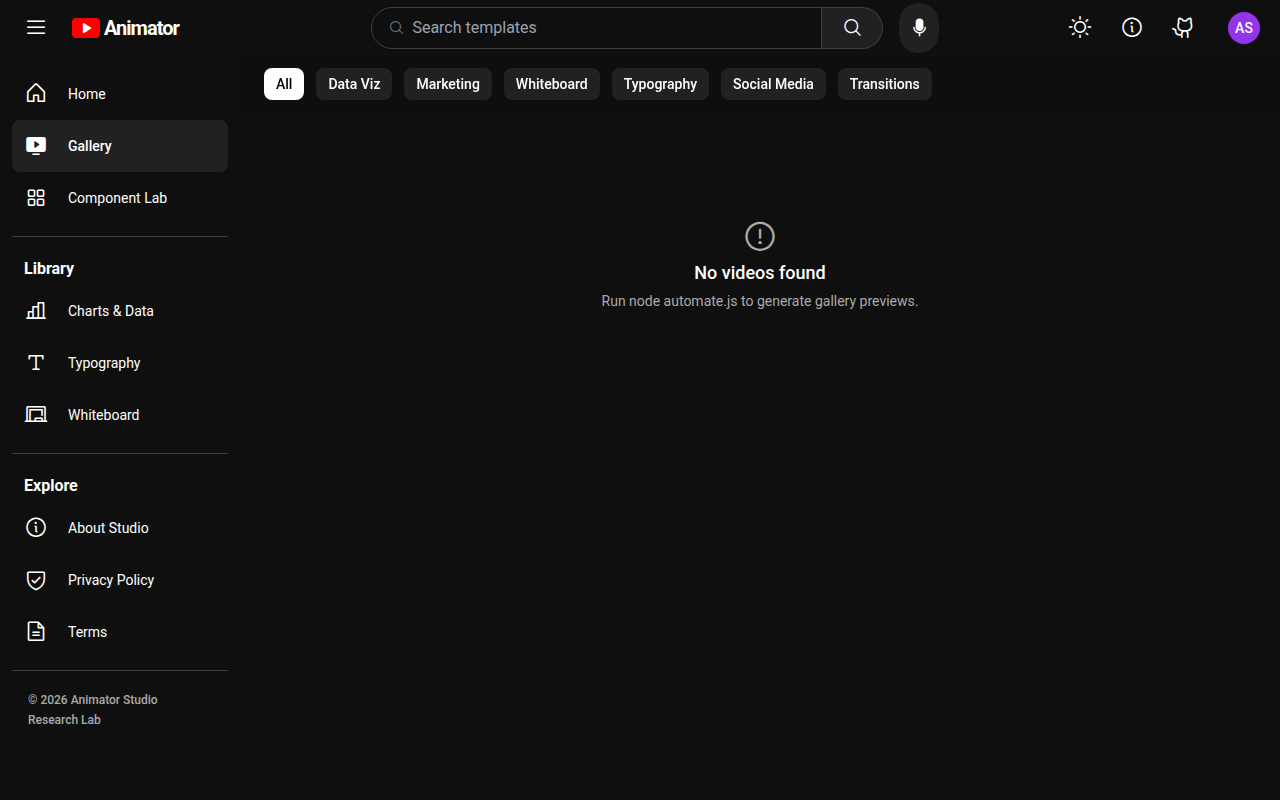Screen dimensions: 1280x800
Task: Click the Privacy Policy shield icon
Action: (36, 580)
